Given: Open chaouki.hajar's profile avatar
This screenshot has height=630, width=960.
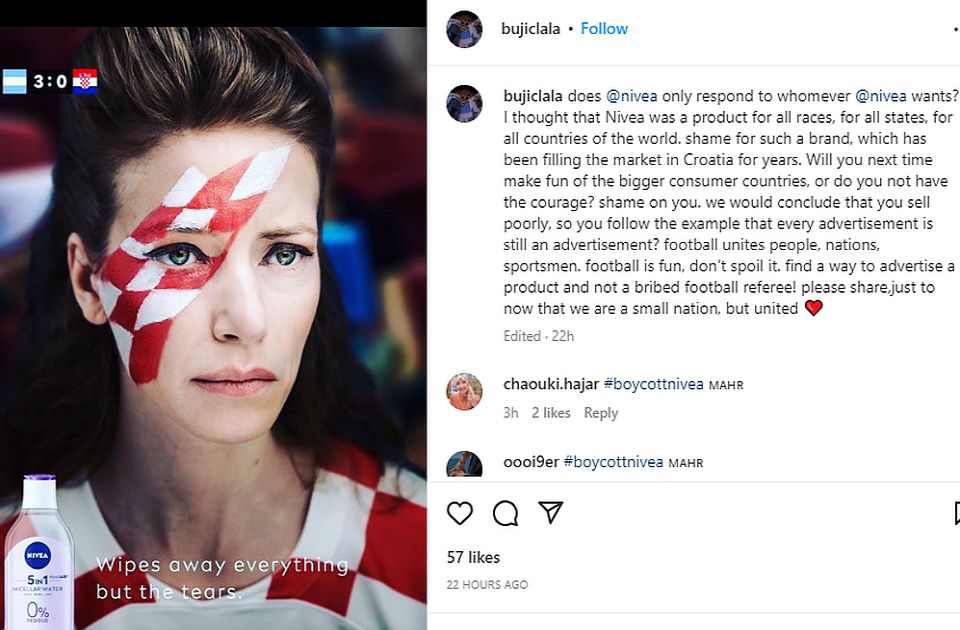Looking at the screenshot, I should pyautogui.click(x=464, y=392).
